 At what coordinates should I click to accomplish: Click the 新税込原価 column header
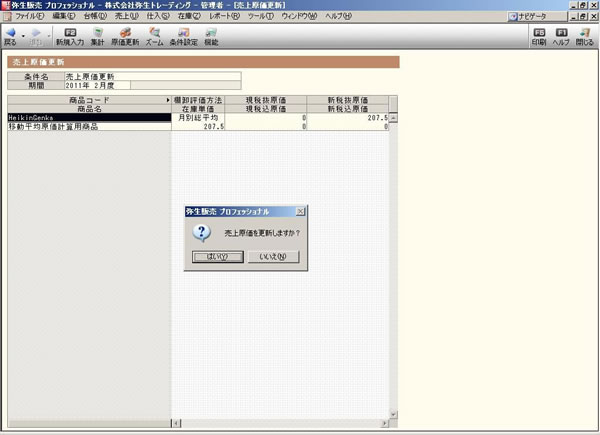347,109
